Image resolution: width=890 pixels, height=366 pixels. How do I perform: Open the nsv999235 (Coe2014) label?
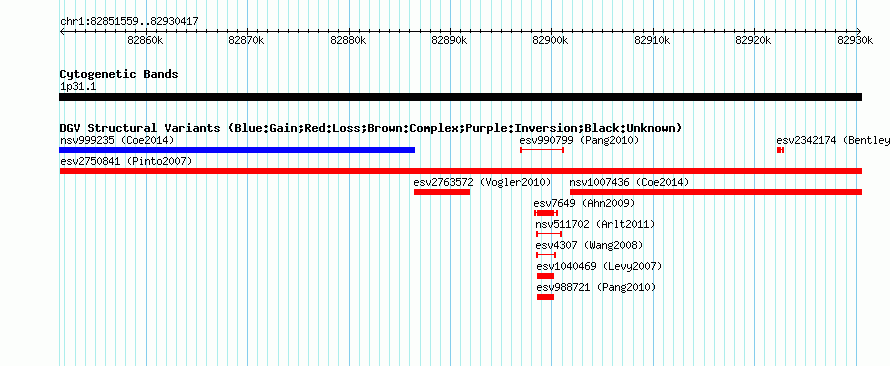pos(117,140)
